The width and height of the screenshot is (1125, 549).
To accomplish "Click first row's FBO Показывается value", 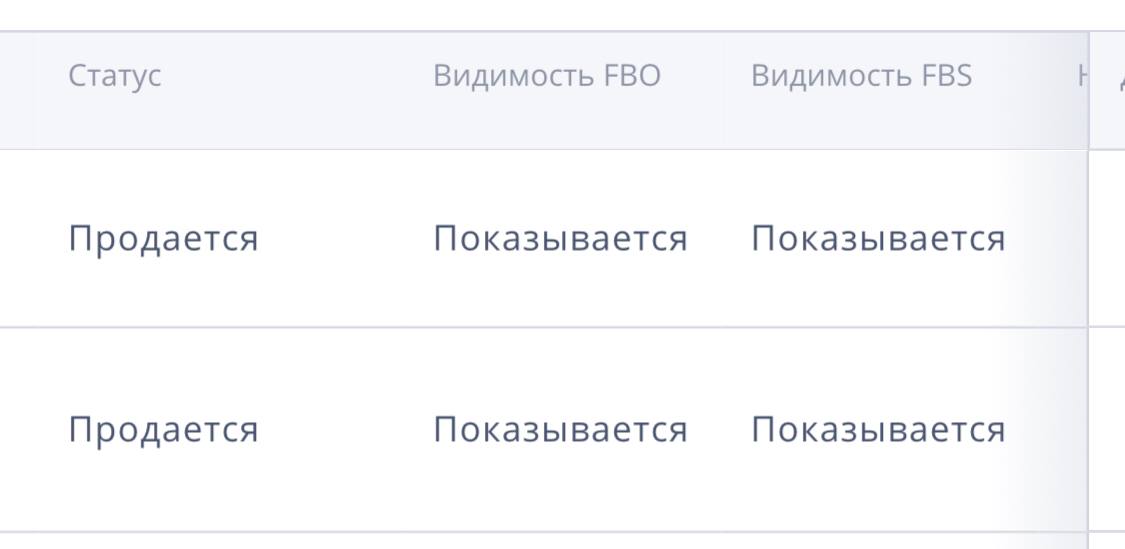I will pyautogui.click(x=560, y=239).
